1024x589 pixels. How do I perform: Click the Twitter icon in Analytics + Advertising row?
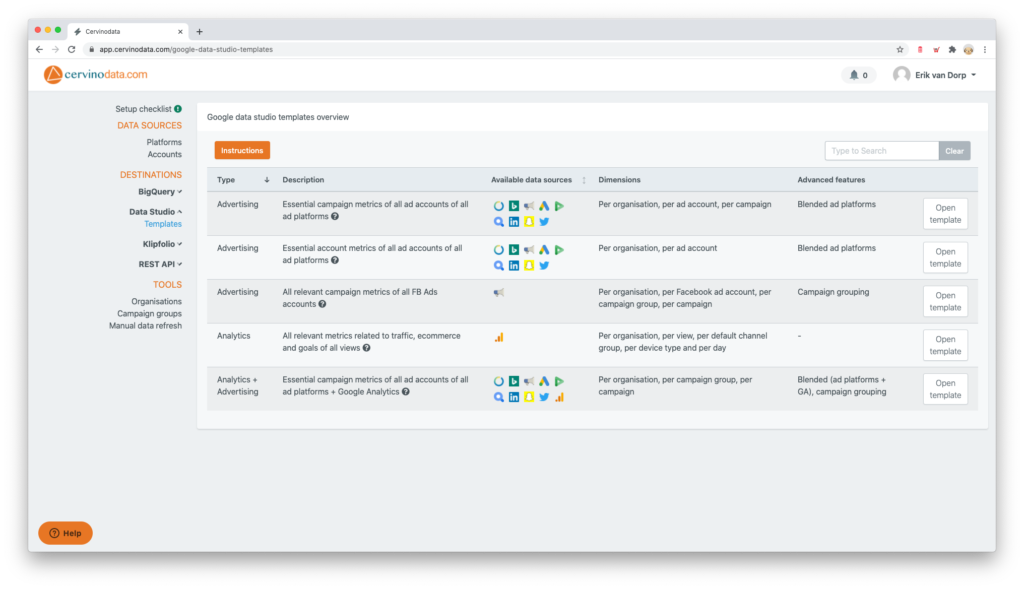(544, 397)
